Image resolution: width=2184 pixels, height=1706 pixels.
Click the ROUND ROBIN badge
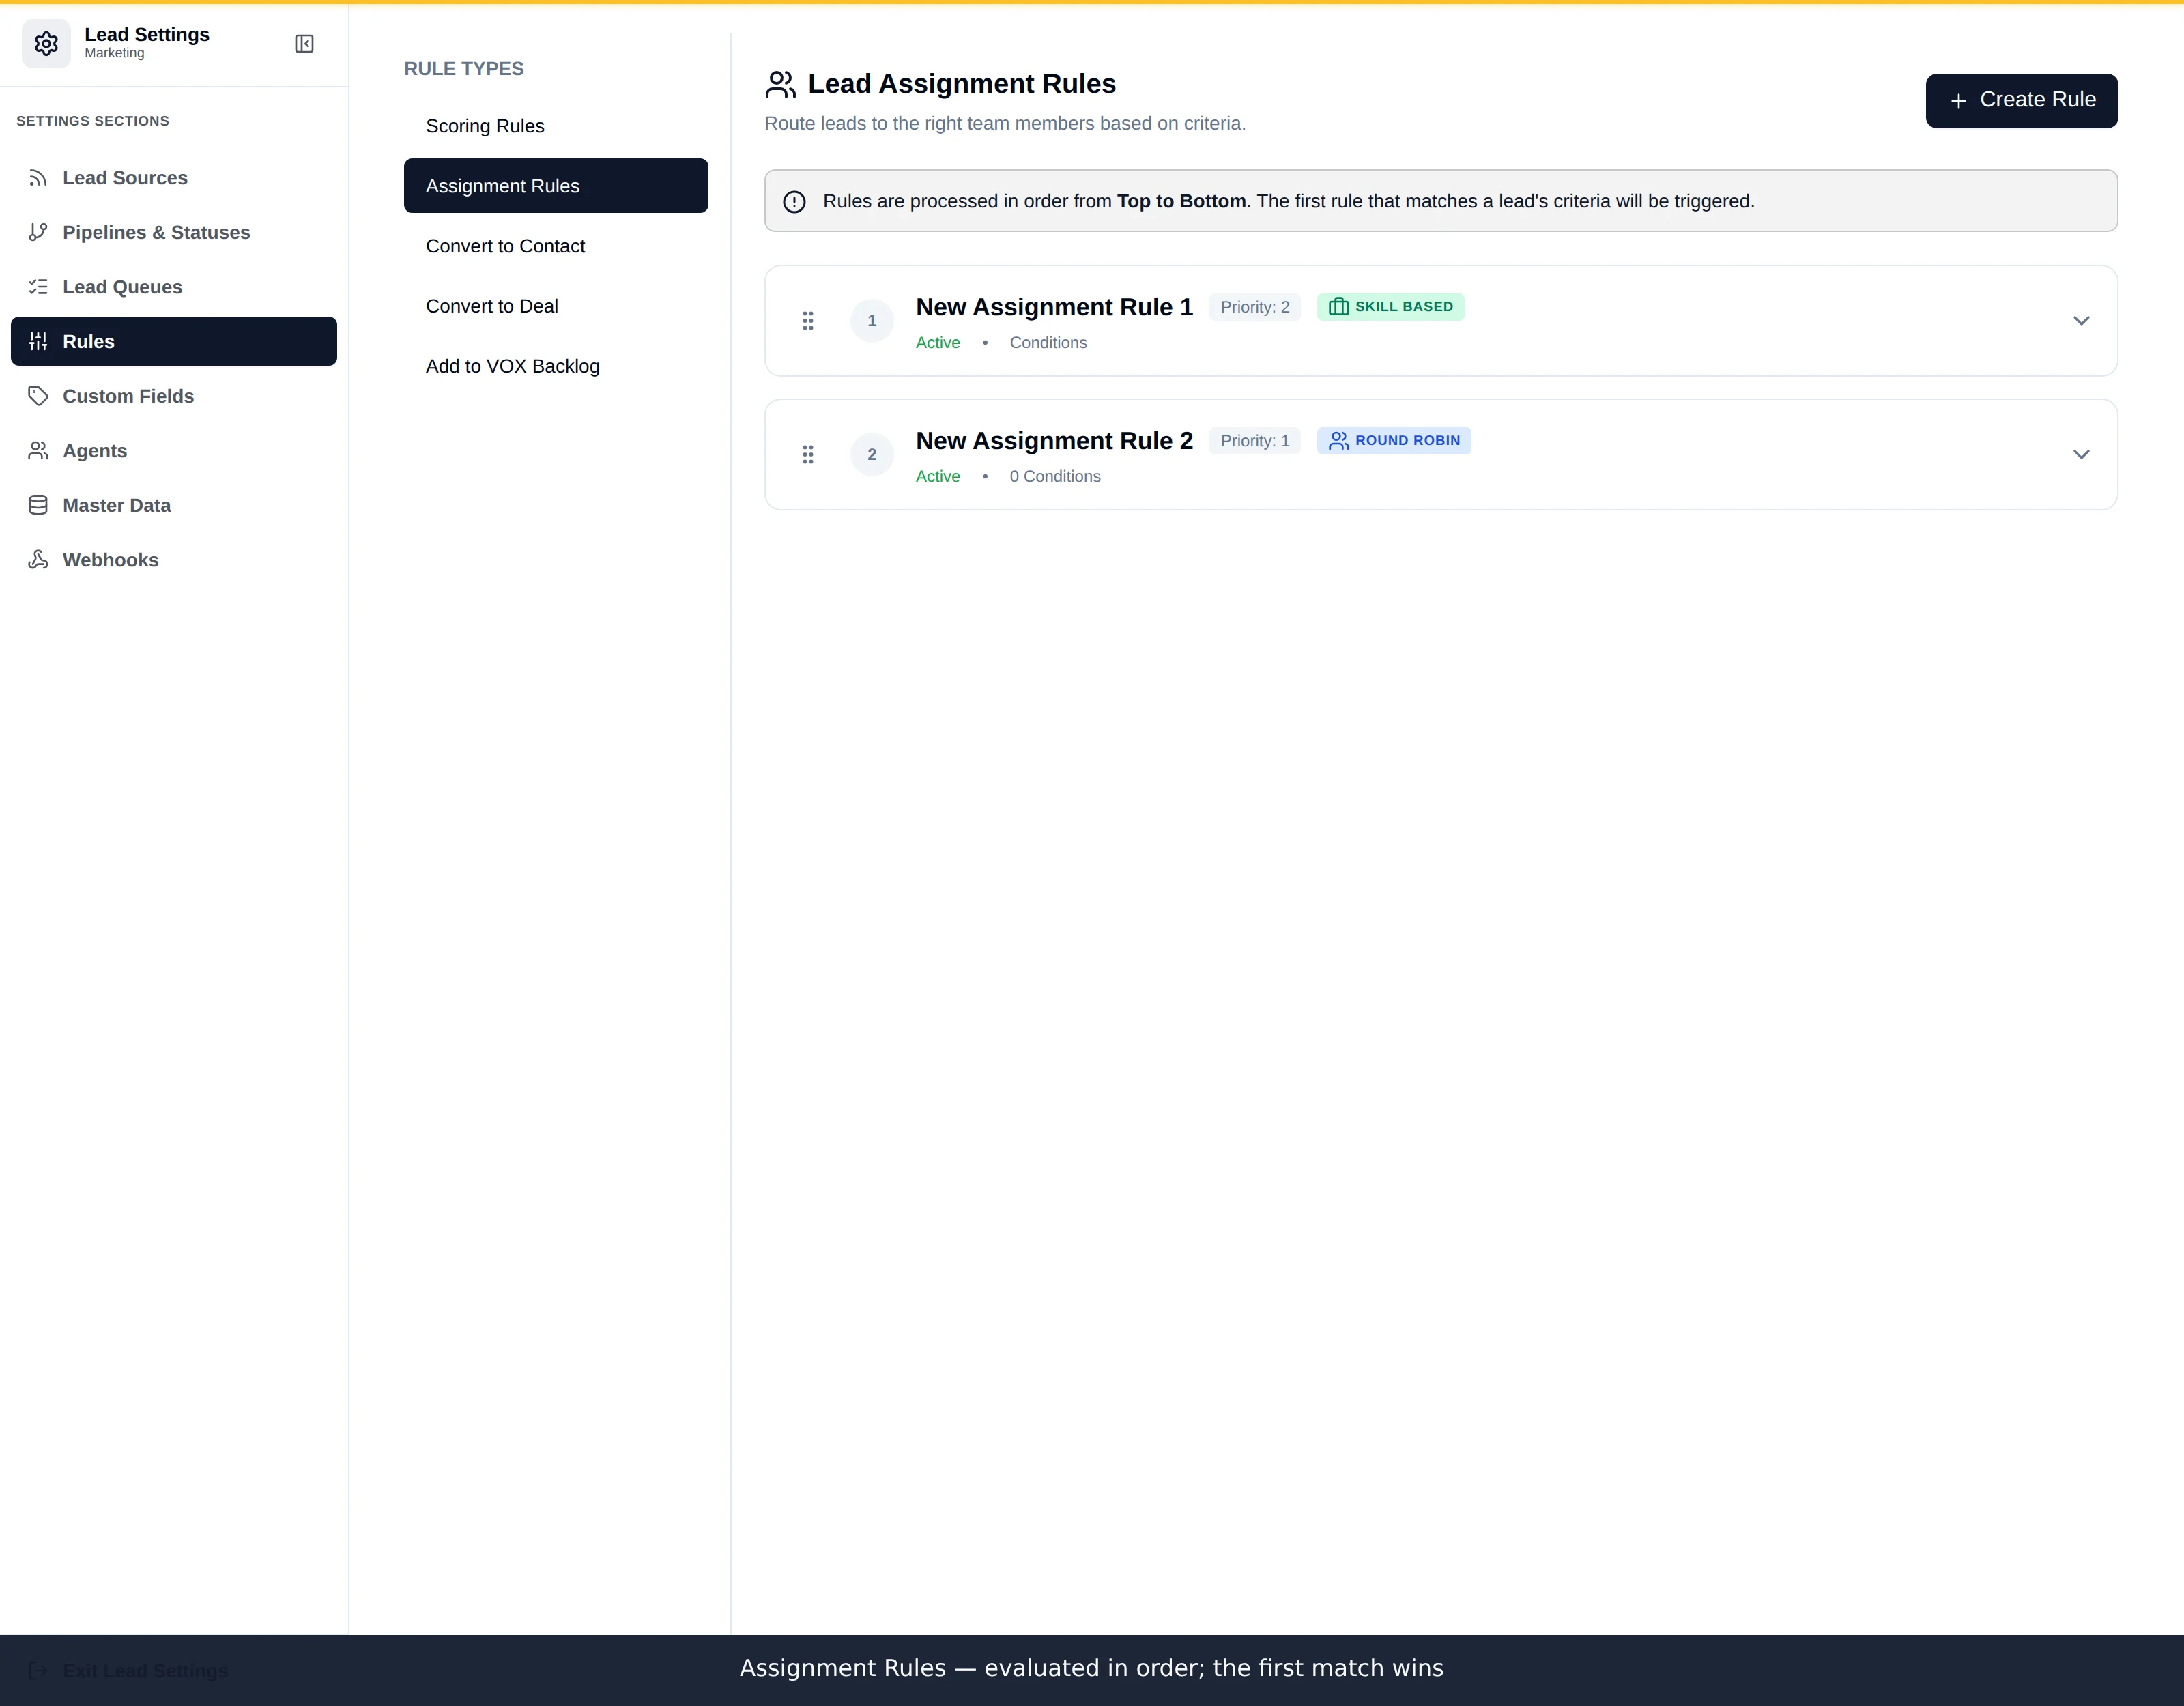click(1394, 441)
